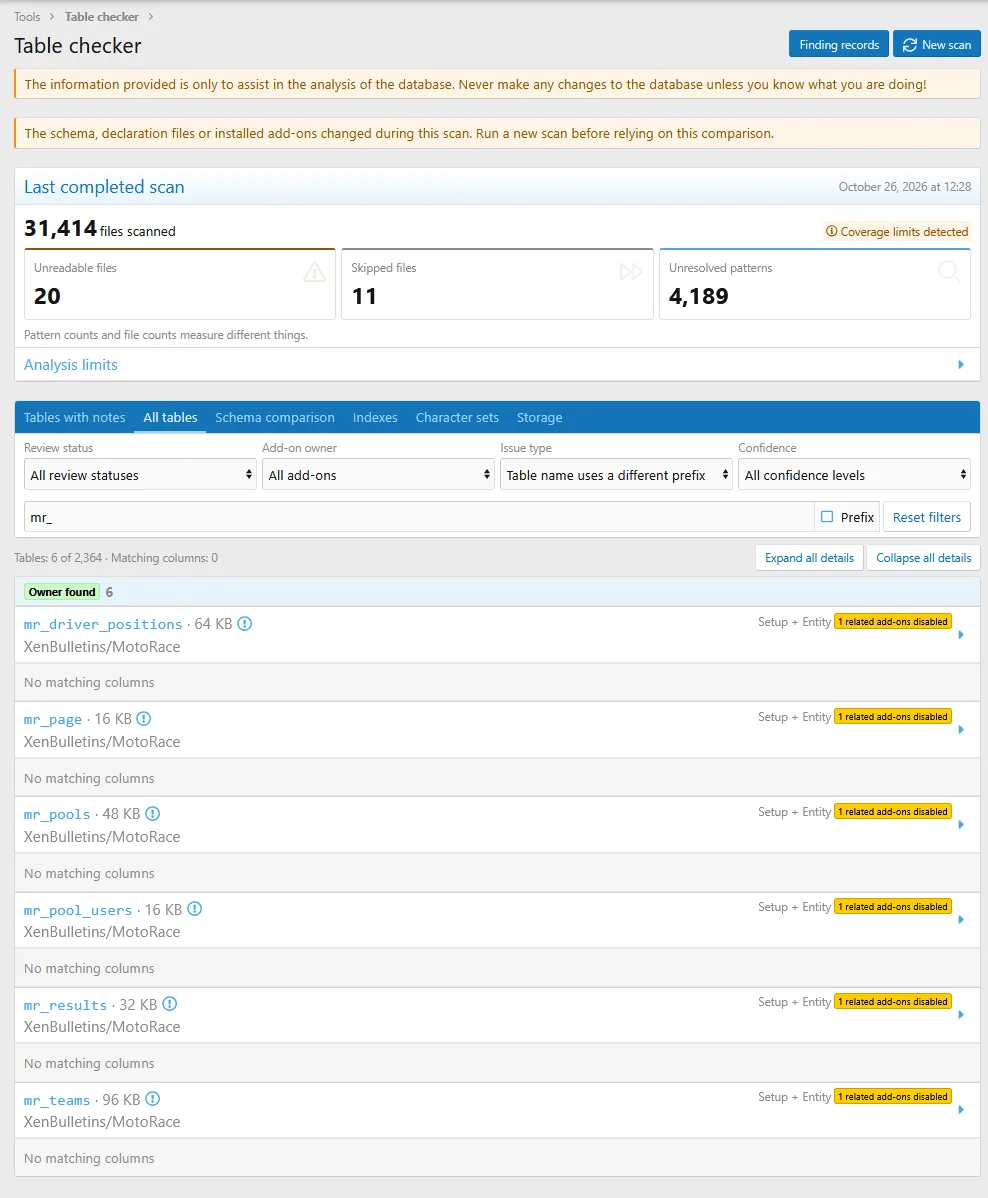
Task: Click the fast-forward icon in Skipped files card
Action: (631, 272)
